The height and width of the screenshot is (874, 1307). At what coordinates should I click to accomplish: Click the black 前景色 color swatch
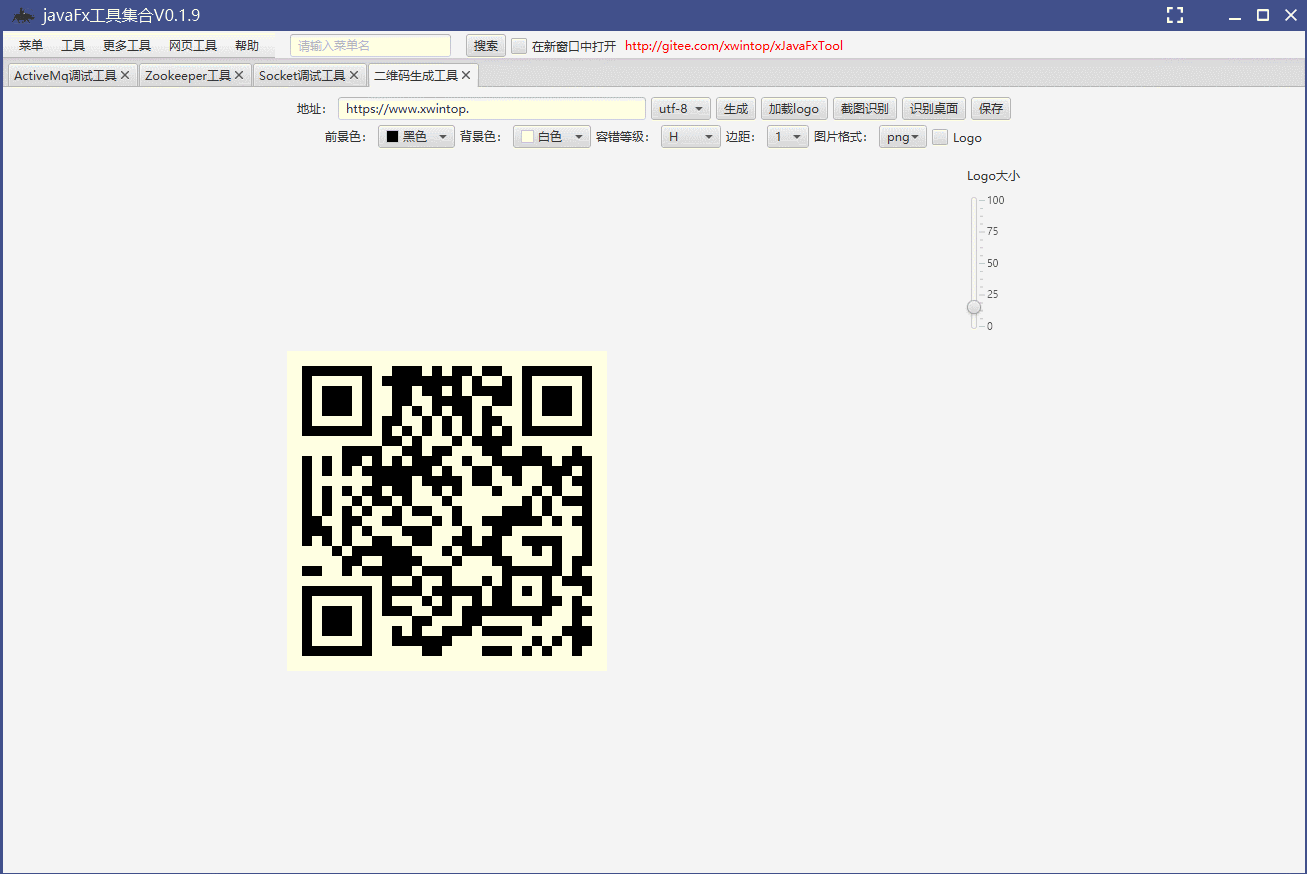coord(392,137)
